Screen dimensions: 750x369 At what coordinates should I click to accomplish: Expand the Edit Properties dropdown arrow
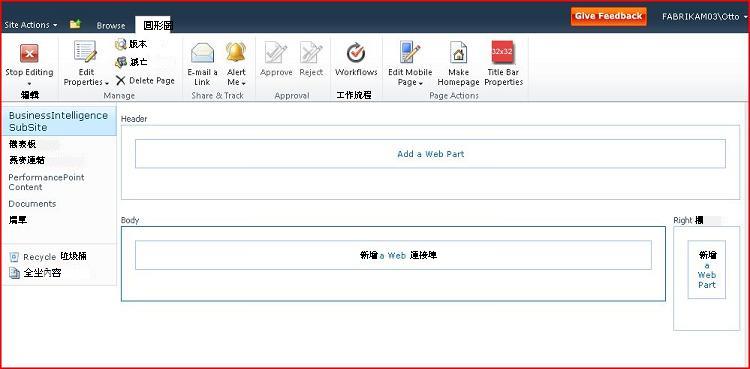click(x=107, y=83)
